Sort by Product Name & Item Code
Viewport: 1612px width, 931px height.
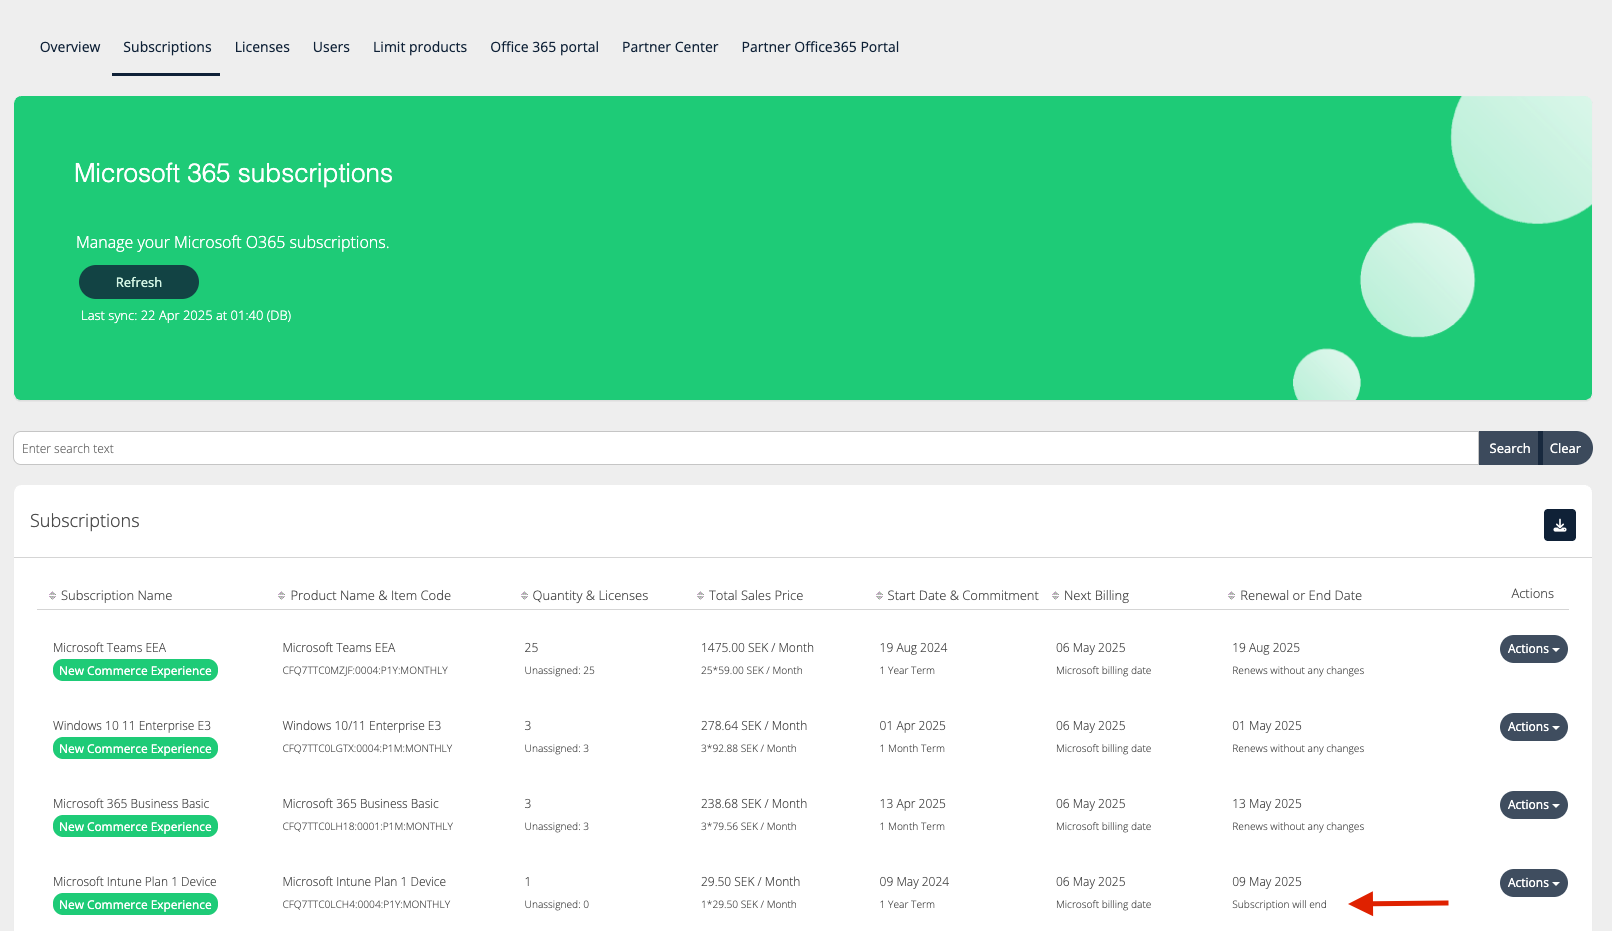click(x=282, y=596)
